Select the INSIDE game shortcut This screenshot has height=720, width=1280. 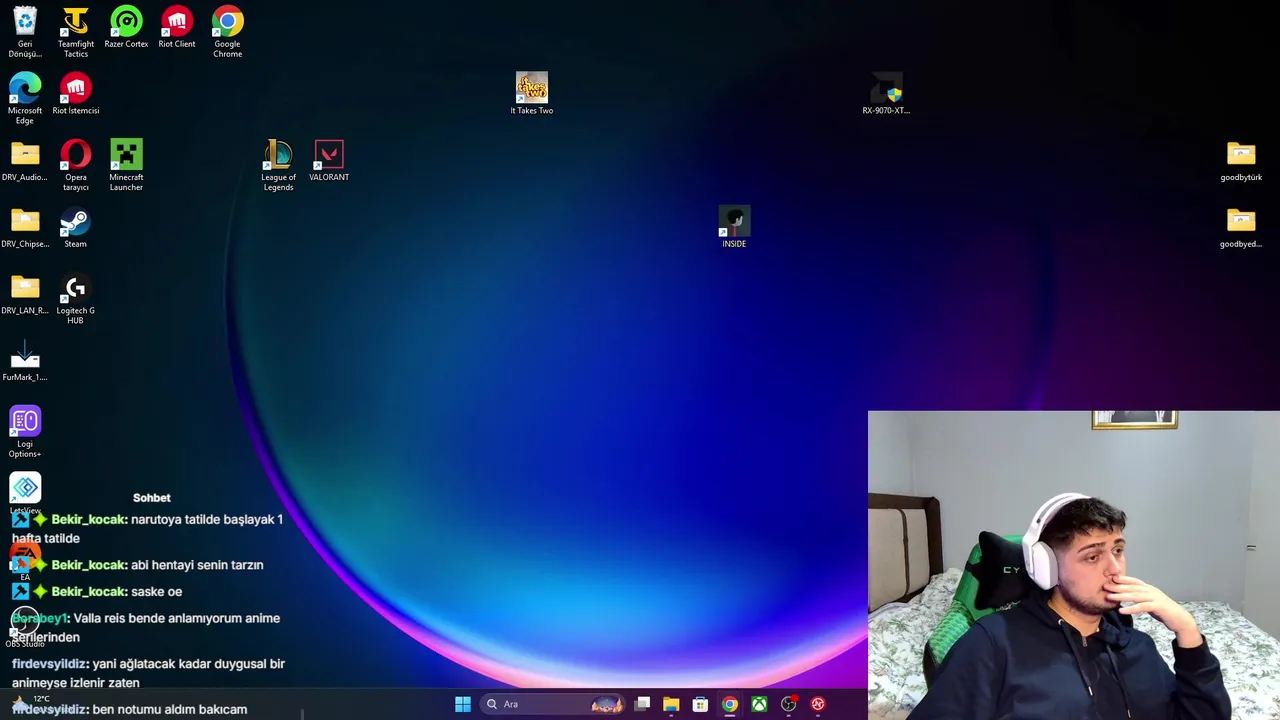tap(734, 228)
